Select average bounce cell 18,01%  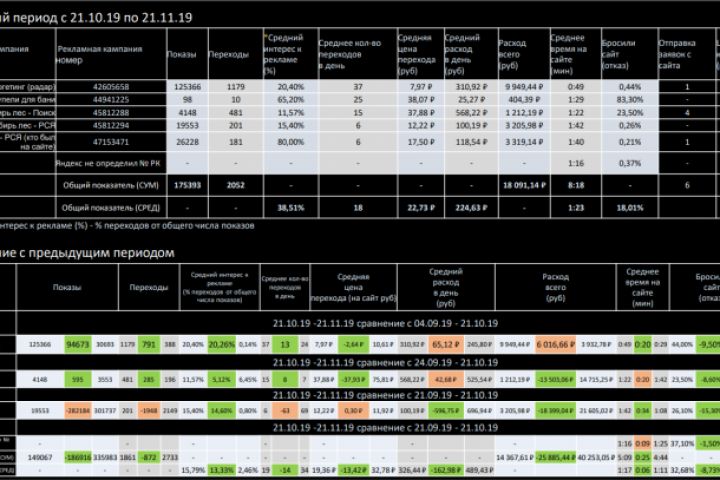tap(630, 208)
